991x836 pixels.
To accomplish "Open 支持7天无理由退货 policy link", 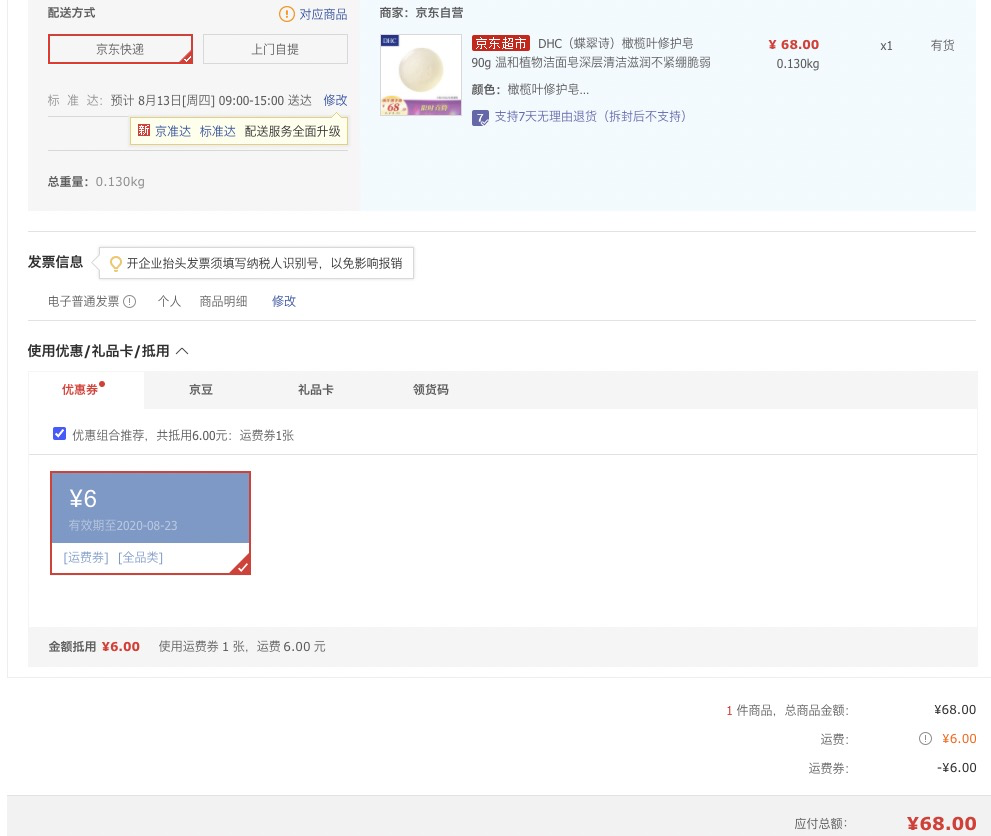I will click(x=590, y=116).
